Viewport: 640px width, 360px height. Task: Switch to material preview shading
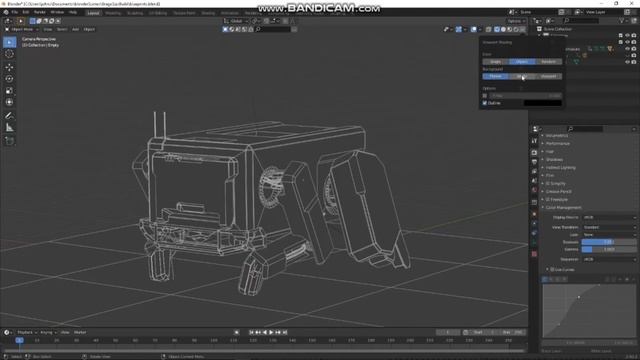click(509, 29)
